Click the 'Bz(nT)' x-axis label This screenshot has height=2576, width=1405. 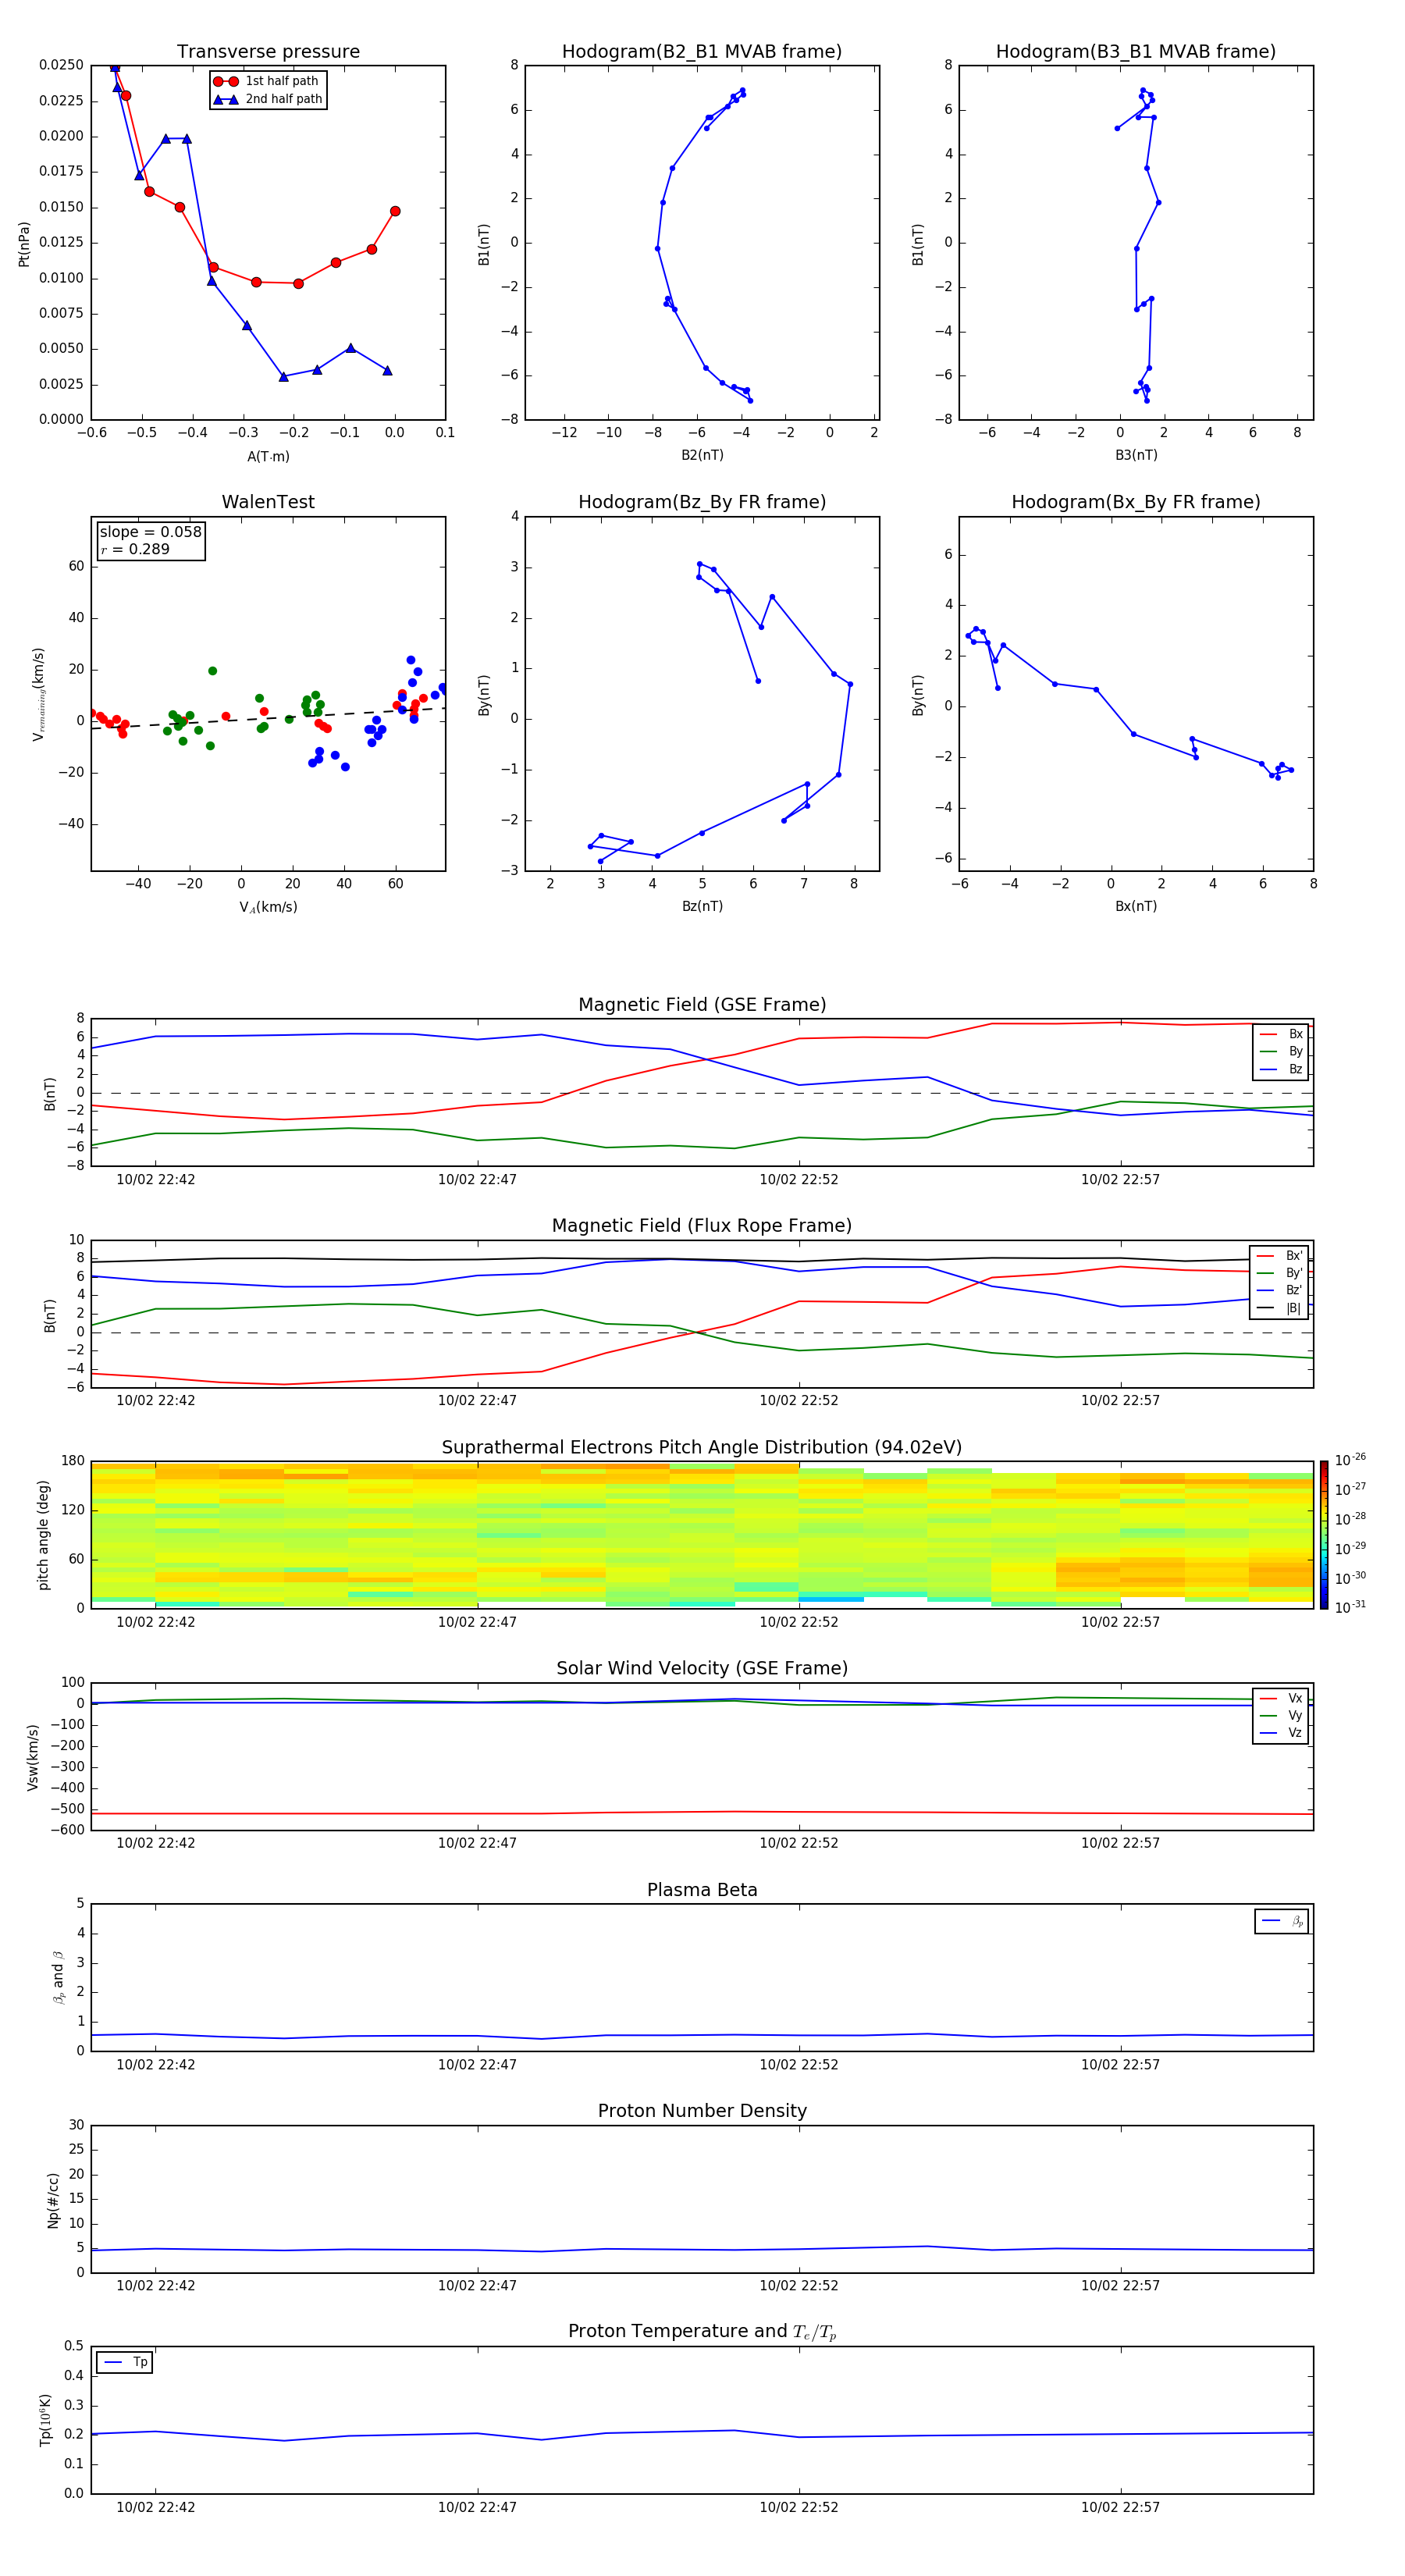click(702, 906)
